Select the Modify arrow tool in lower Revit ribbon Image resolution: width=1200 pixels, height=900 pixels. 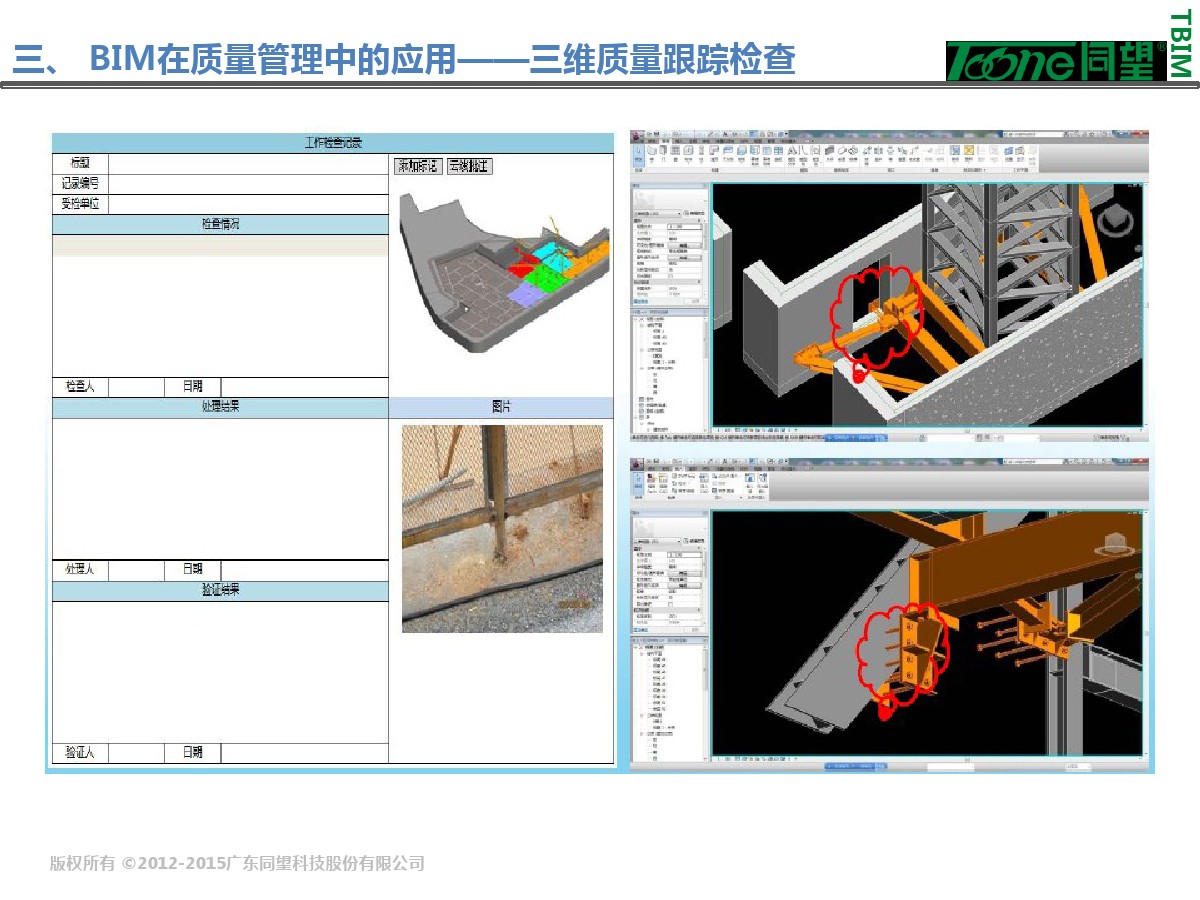(x=639, y=482)
